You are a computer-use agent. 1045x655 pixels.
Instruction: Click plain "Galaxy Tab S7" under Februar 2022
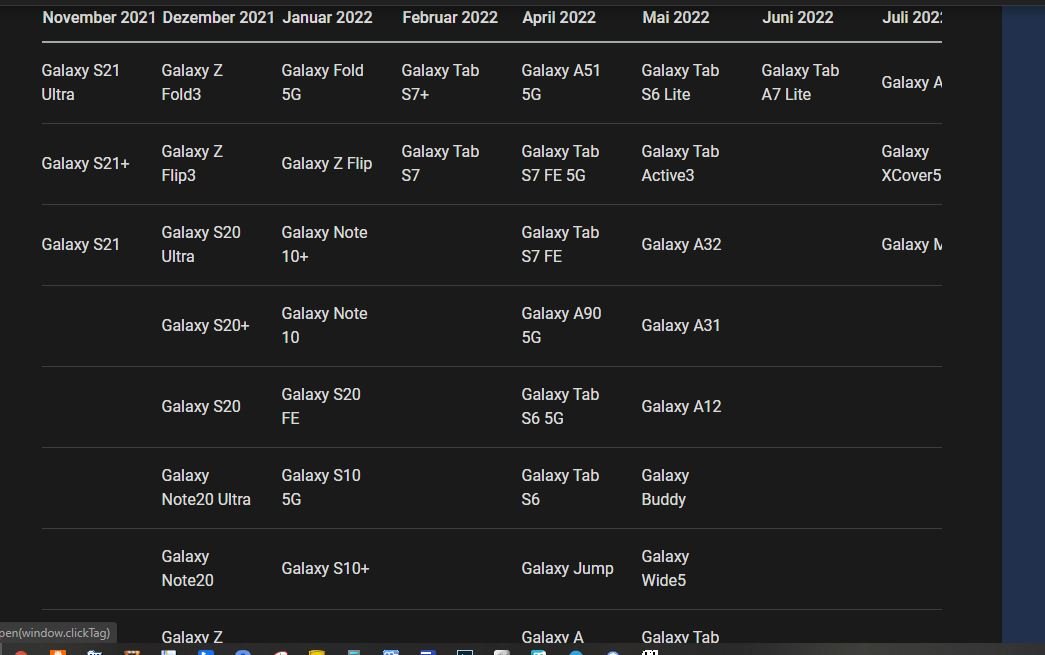tap(440, 164)
